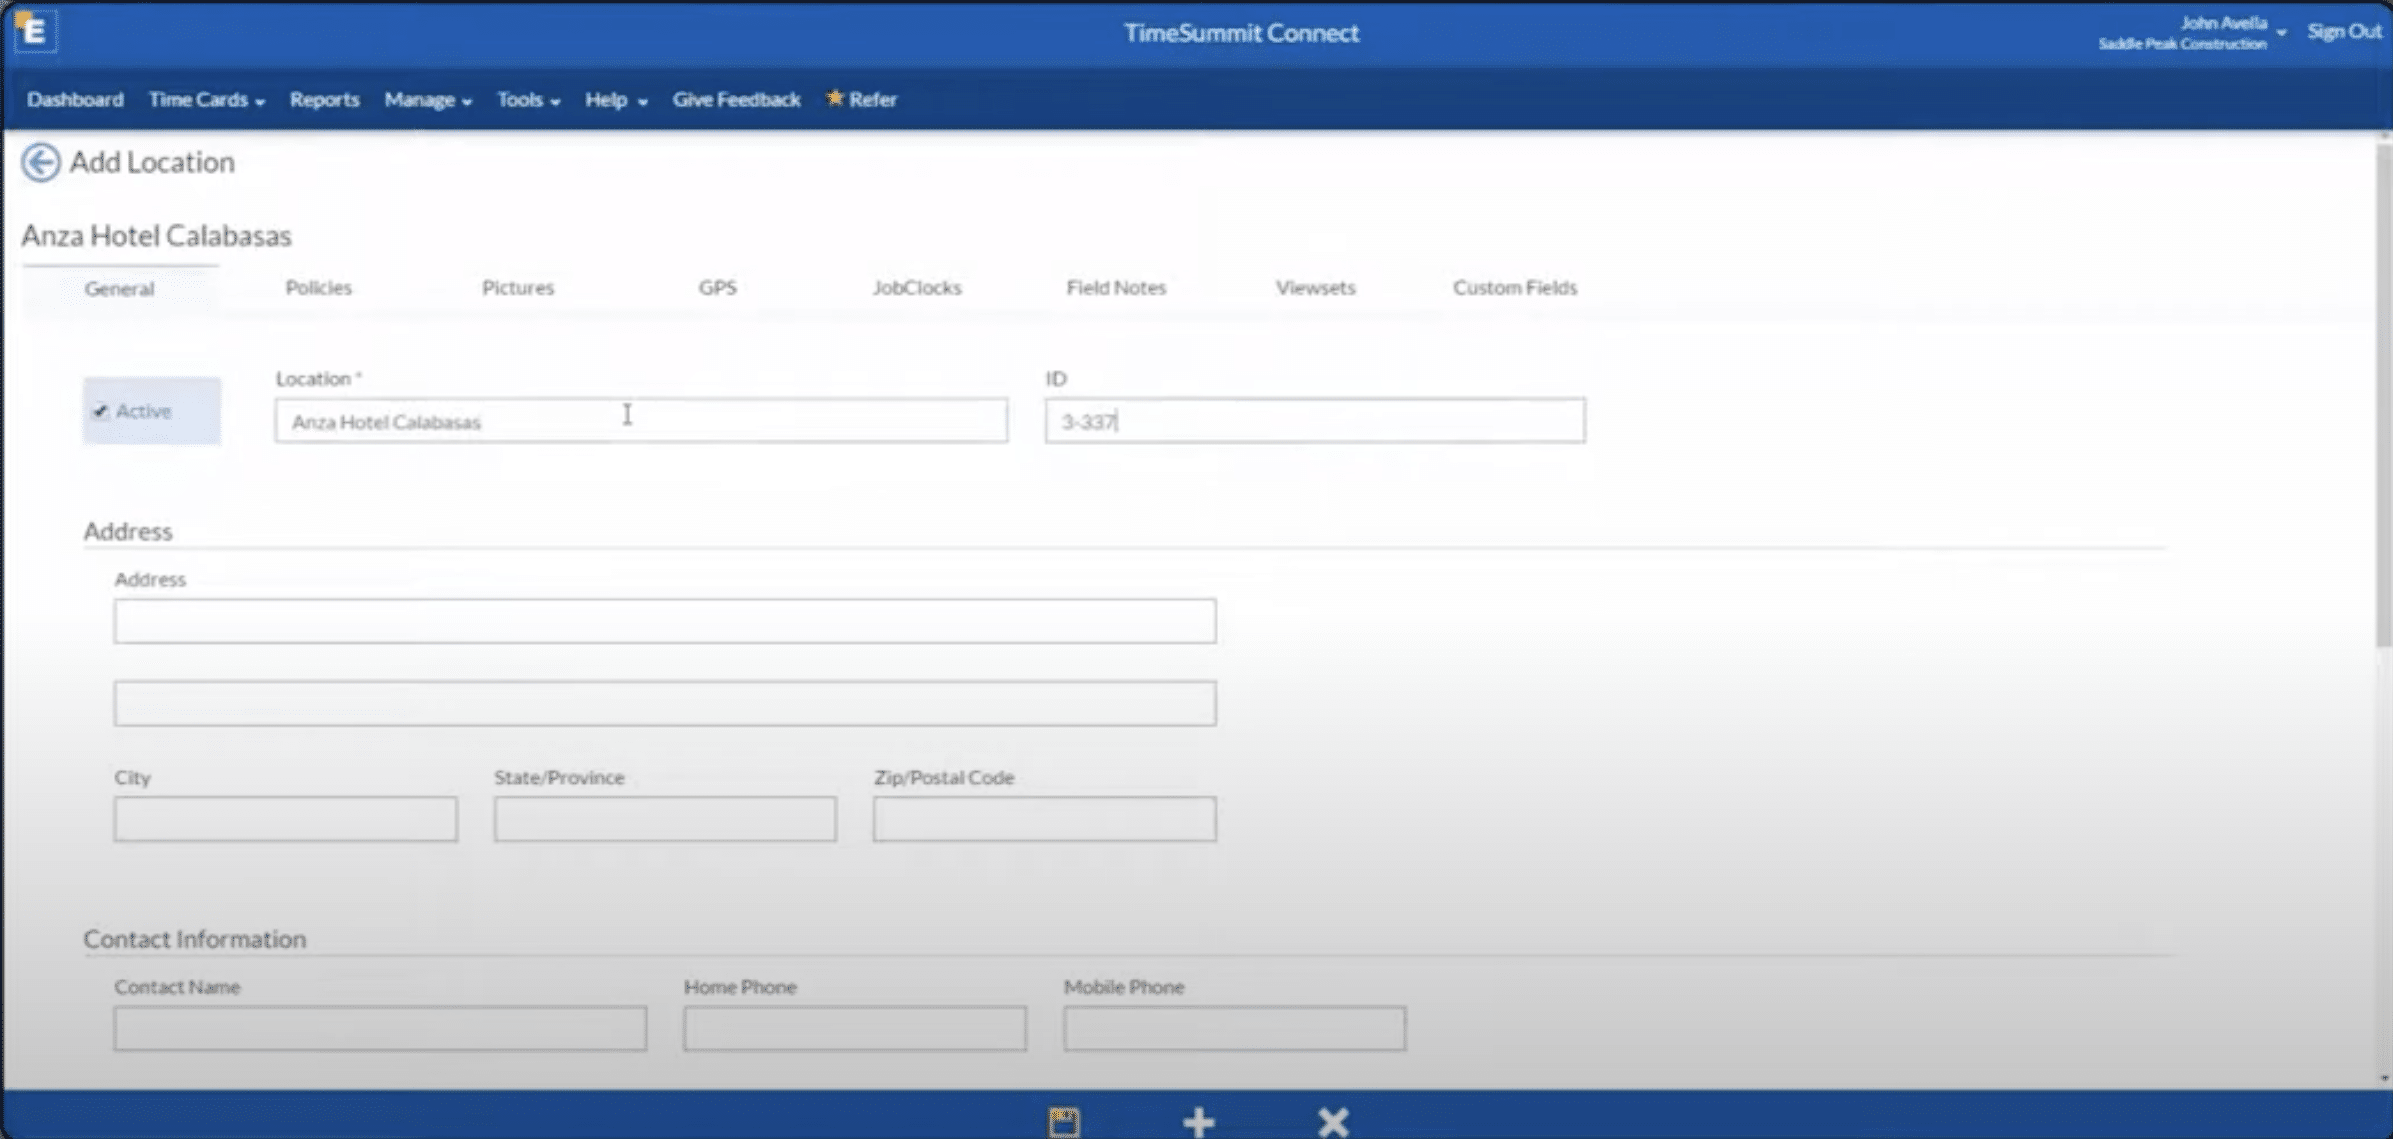Expand the Time Cards menu

[206, 100]
